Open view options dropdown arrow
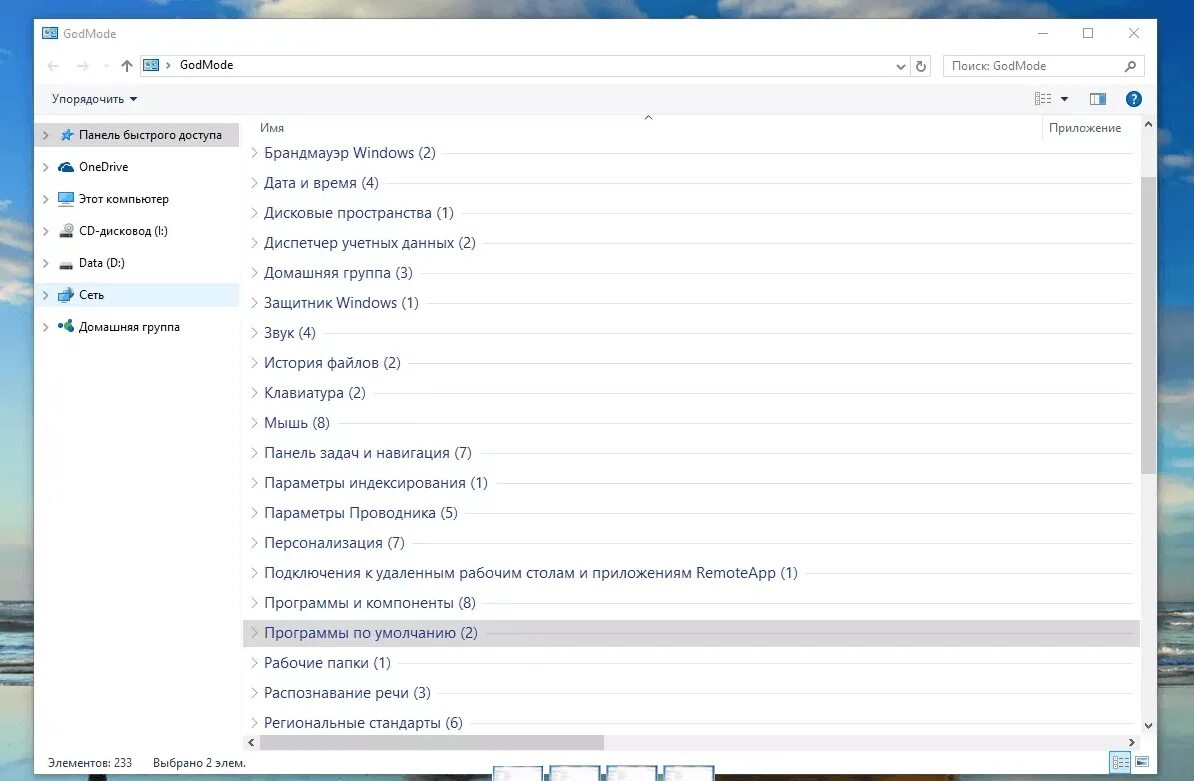Screen dimensions: 1194x781 (1065, 99)
